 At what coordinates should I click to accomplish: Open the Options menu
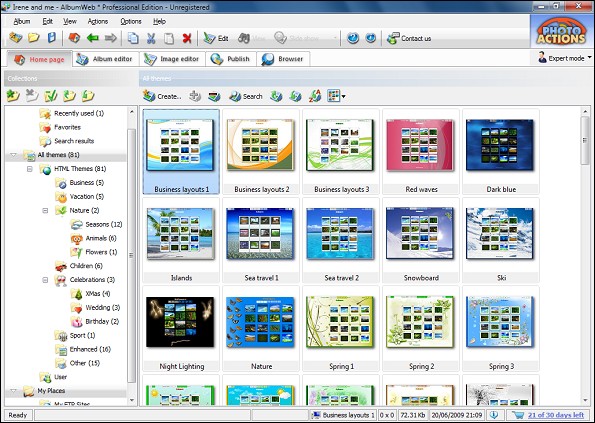[x=131, y=21]
